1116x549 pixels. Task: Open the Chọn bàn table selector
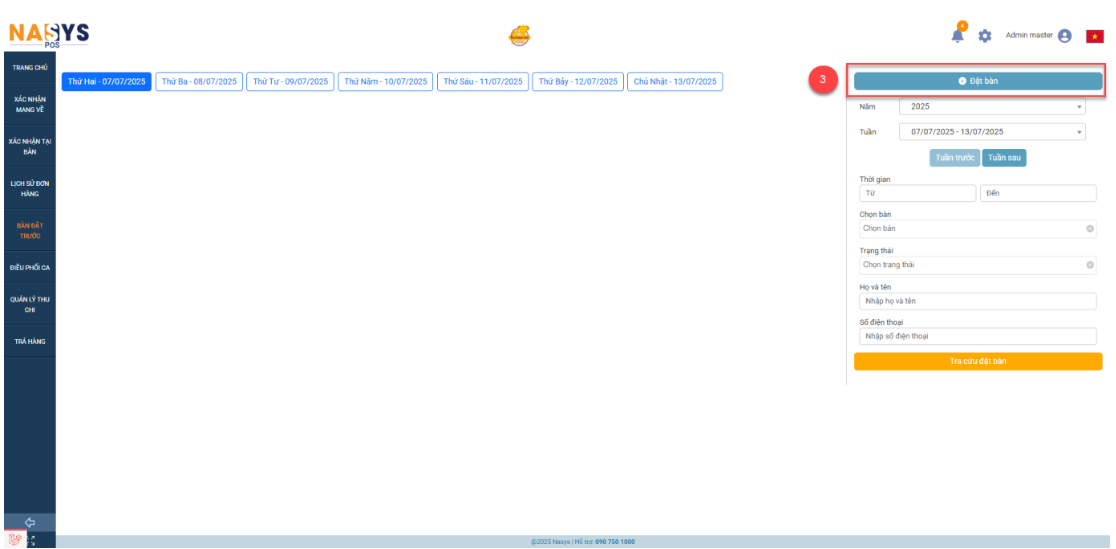[x=970, y=229]
